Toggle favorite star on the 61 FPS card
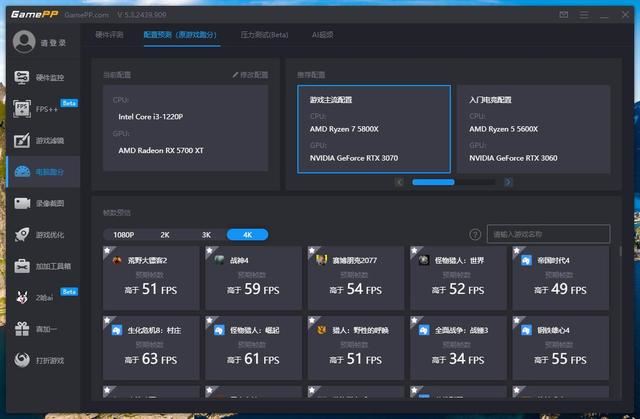 210,320
